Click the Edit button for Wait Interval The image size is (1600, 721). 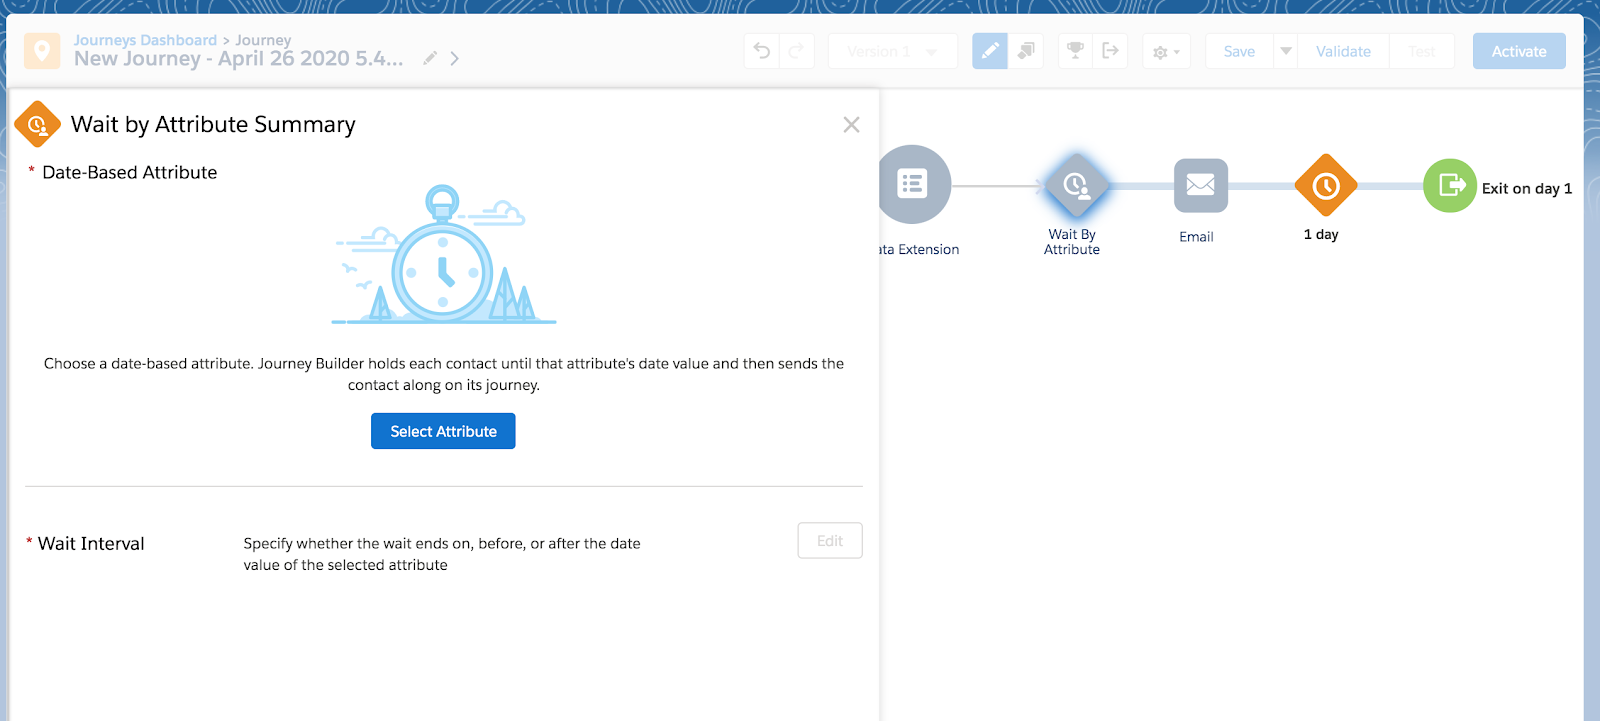tap(830, 541)
